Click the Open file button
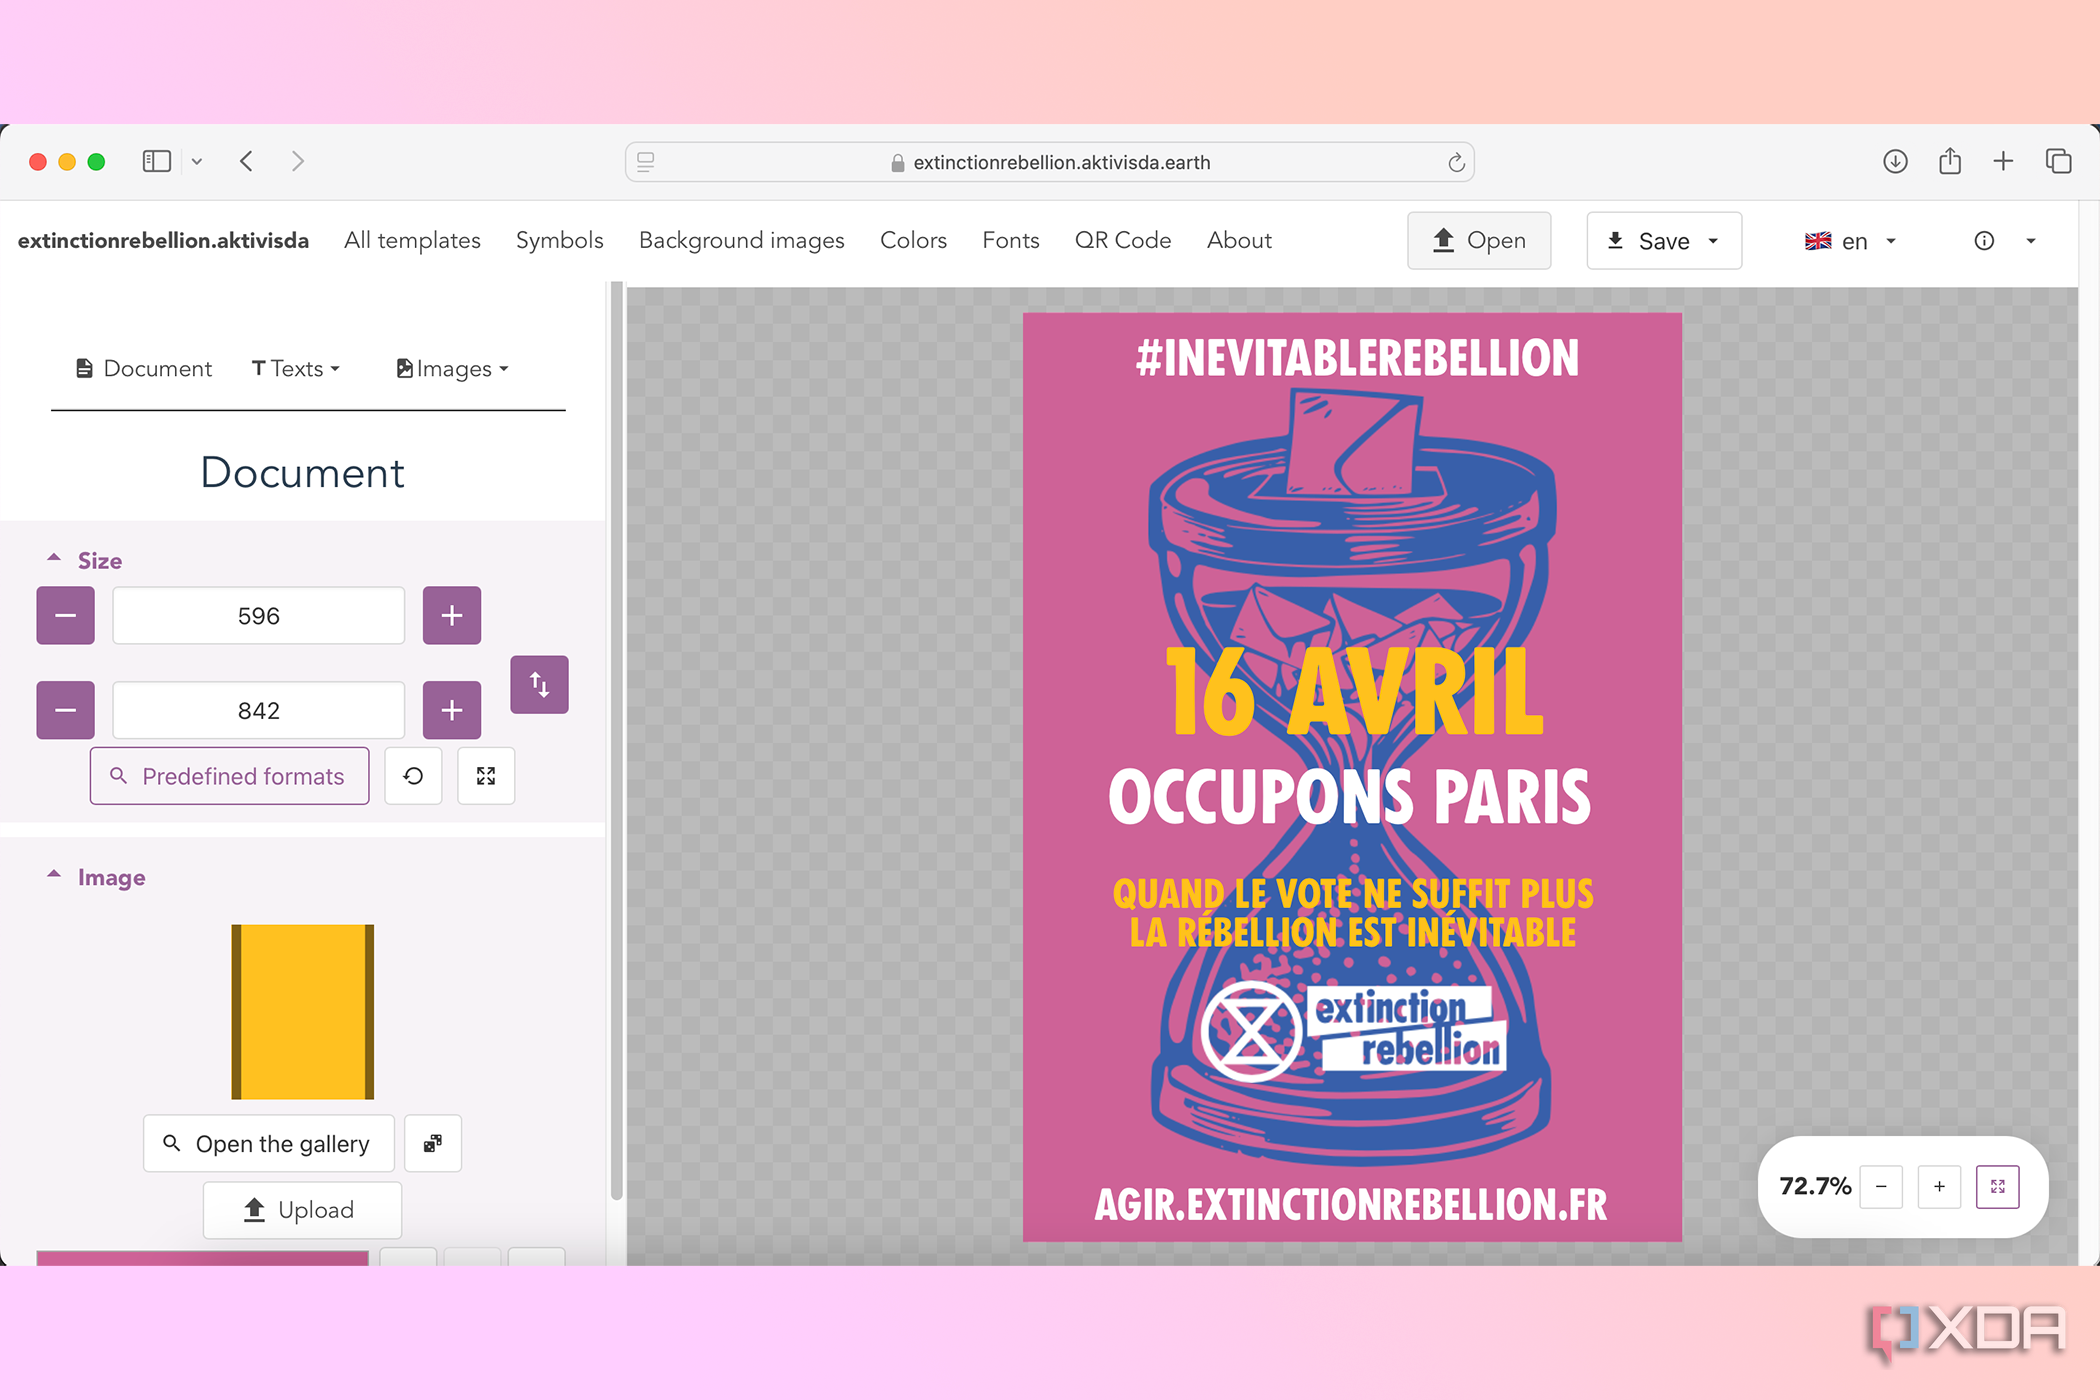The image size is (2100, 1400). pos(1479,241)
